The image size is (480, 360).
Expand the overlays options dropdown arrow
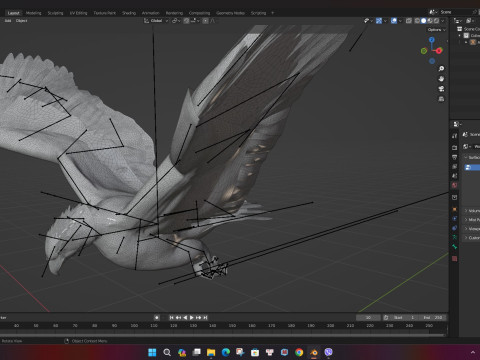400,21
